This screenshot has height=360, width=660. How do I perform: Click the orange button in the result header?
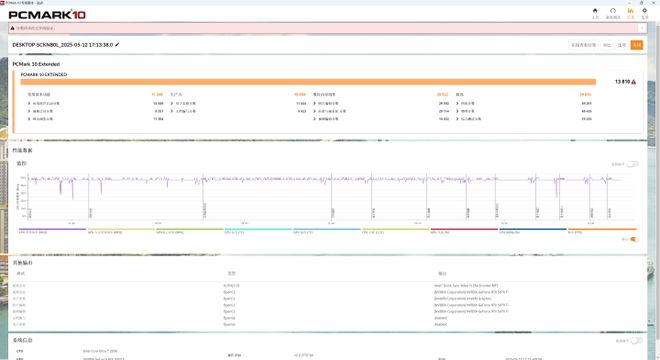click(x=636, y=45)
